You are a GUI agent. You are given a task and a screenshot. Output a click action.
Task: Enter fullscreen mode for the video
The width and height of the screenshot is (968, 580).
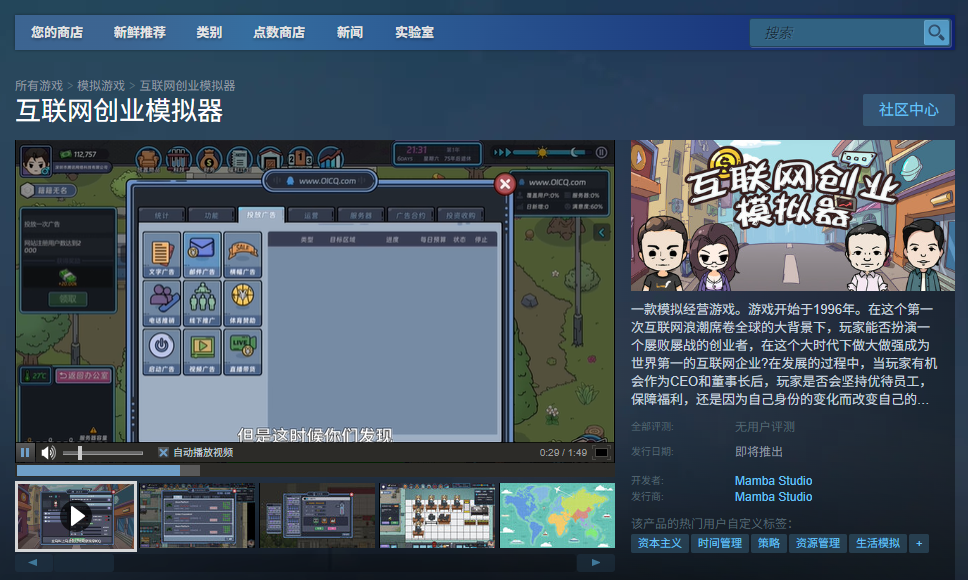[601, 453]
